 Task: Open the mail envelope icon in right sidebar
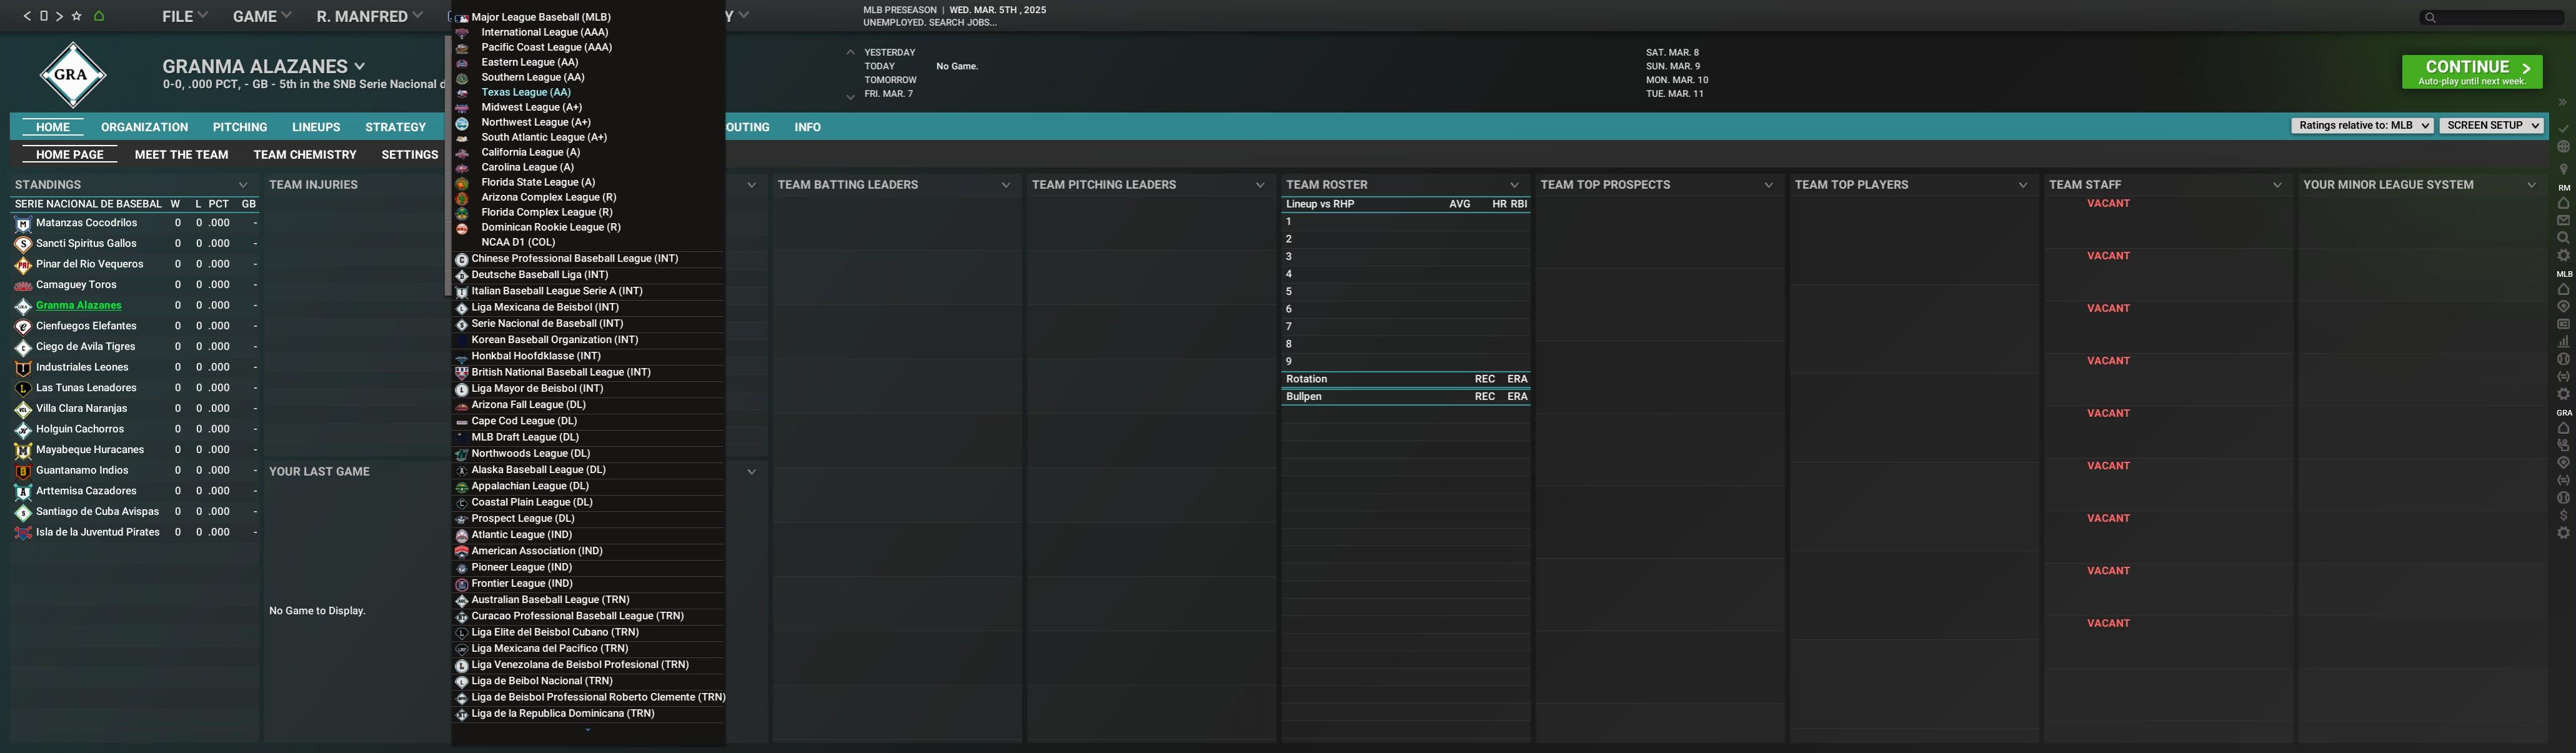(x=2563, y=221)
